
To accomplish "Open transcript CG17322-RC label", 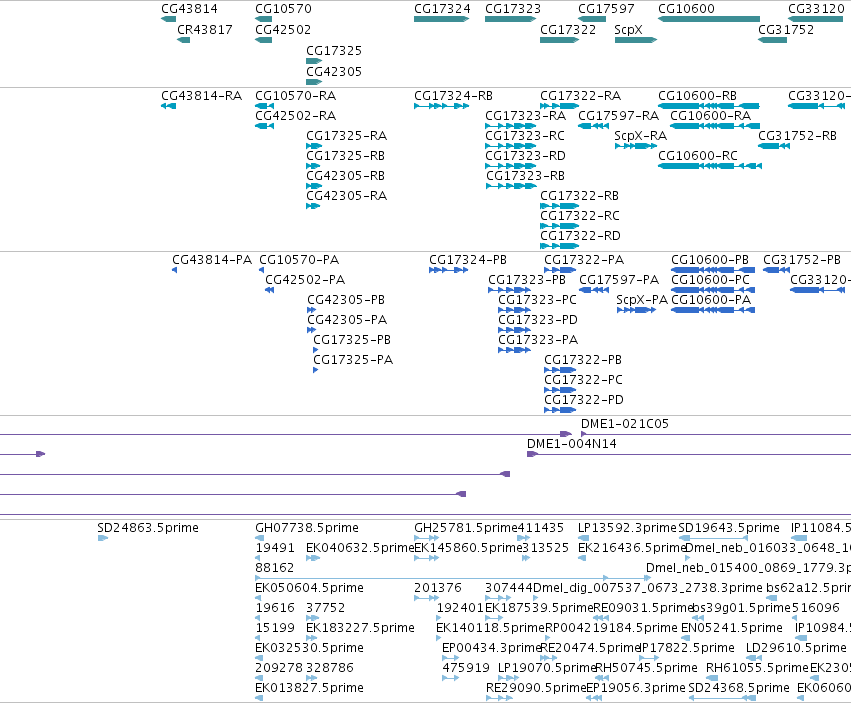I will 580,216.
